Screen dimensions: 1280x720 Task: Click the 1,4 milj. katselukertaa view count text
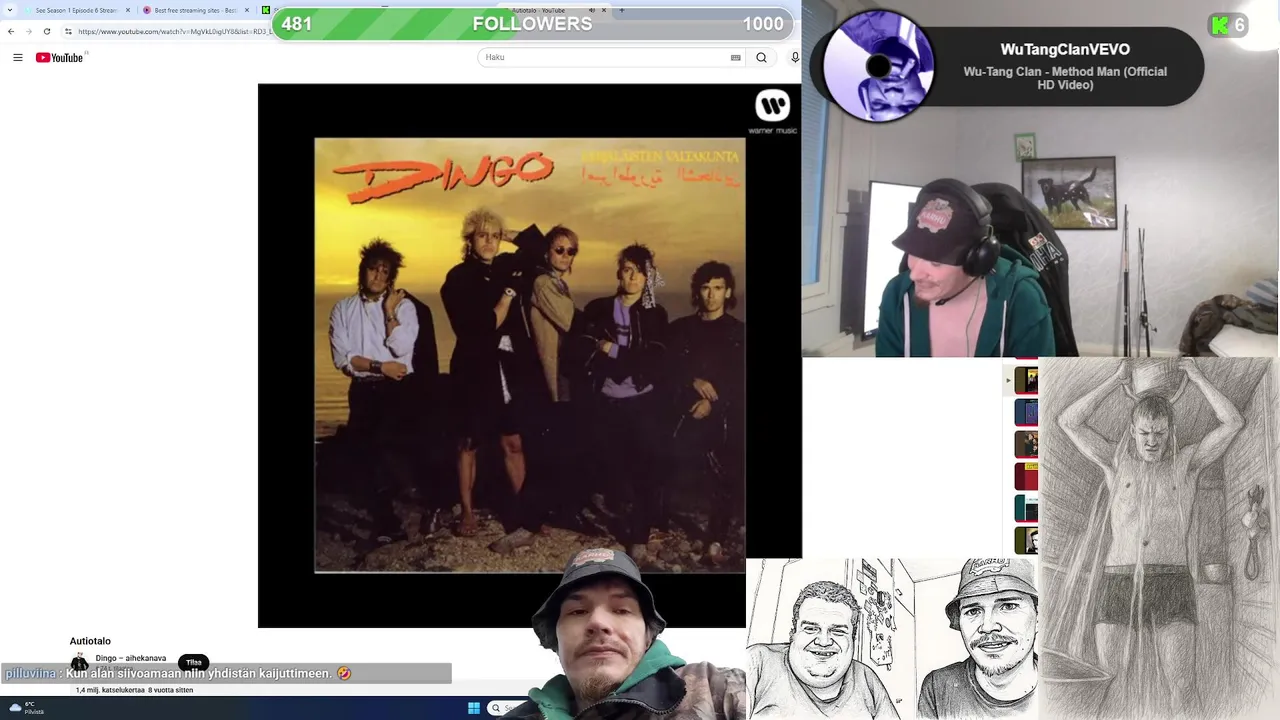coord(110,690)
